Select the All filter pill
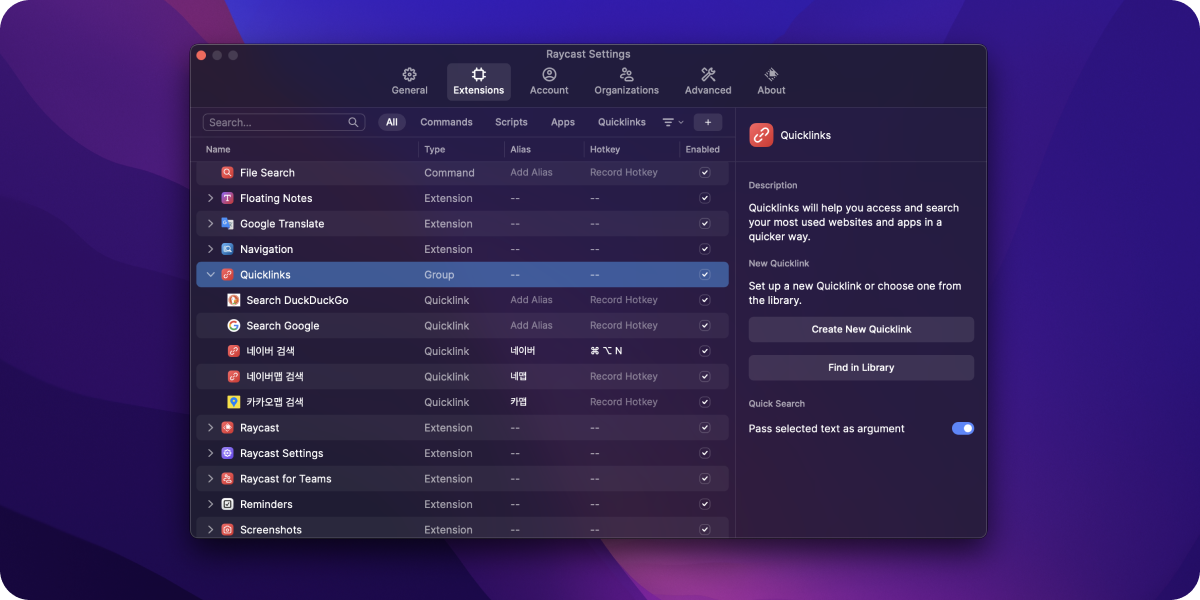 coord(392,122)
